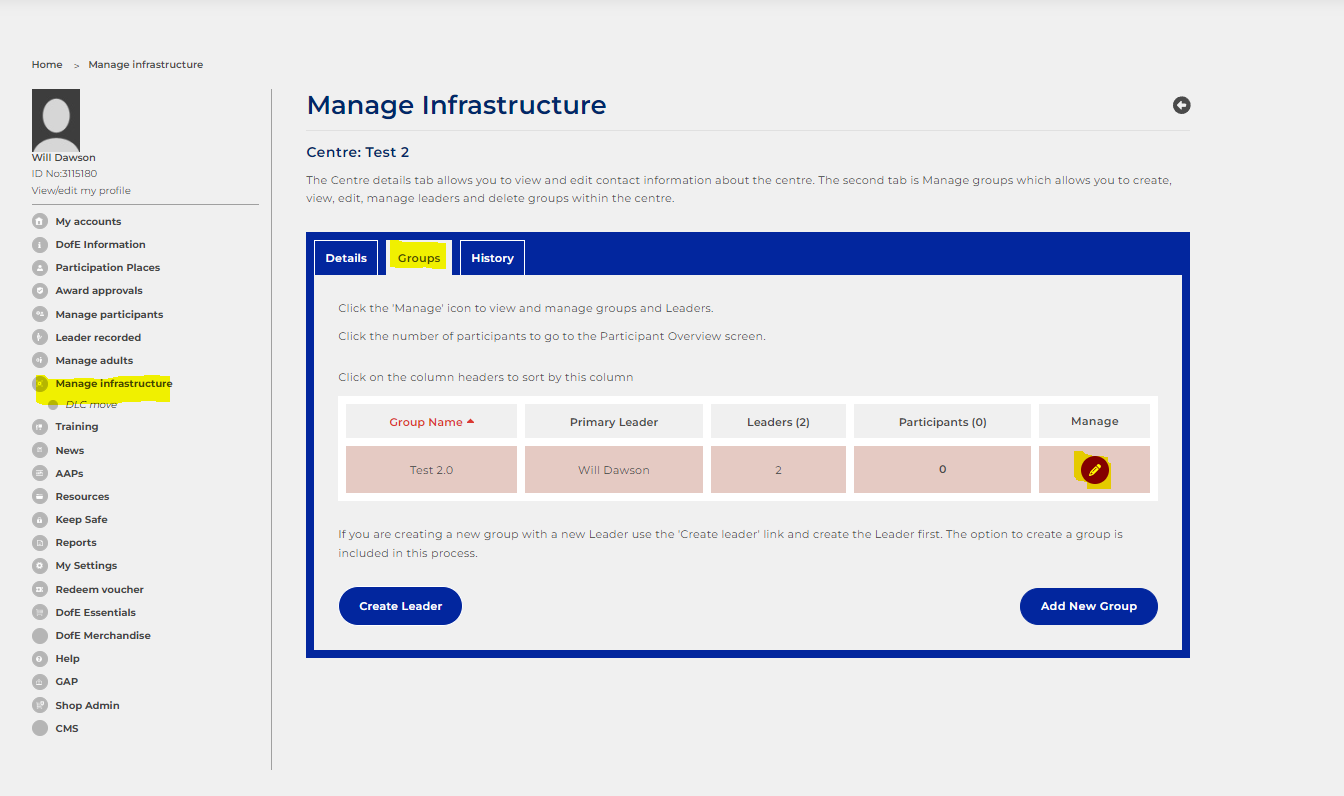Click the My accounts home icon

(40, 221)
